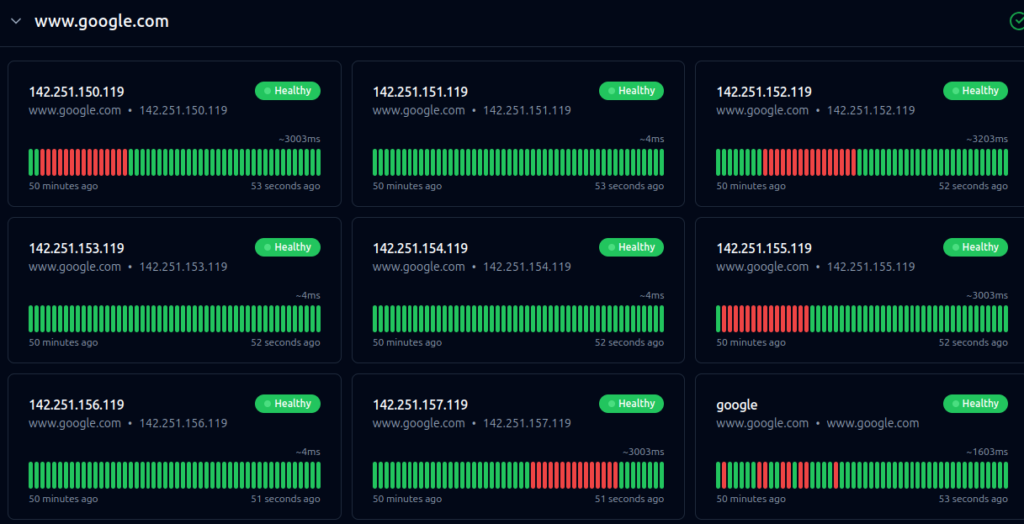Click Healthy badge on the google card
This screenshot has width=1024, height=524.
(x=975, y=404)
